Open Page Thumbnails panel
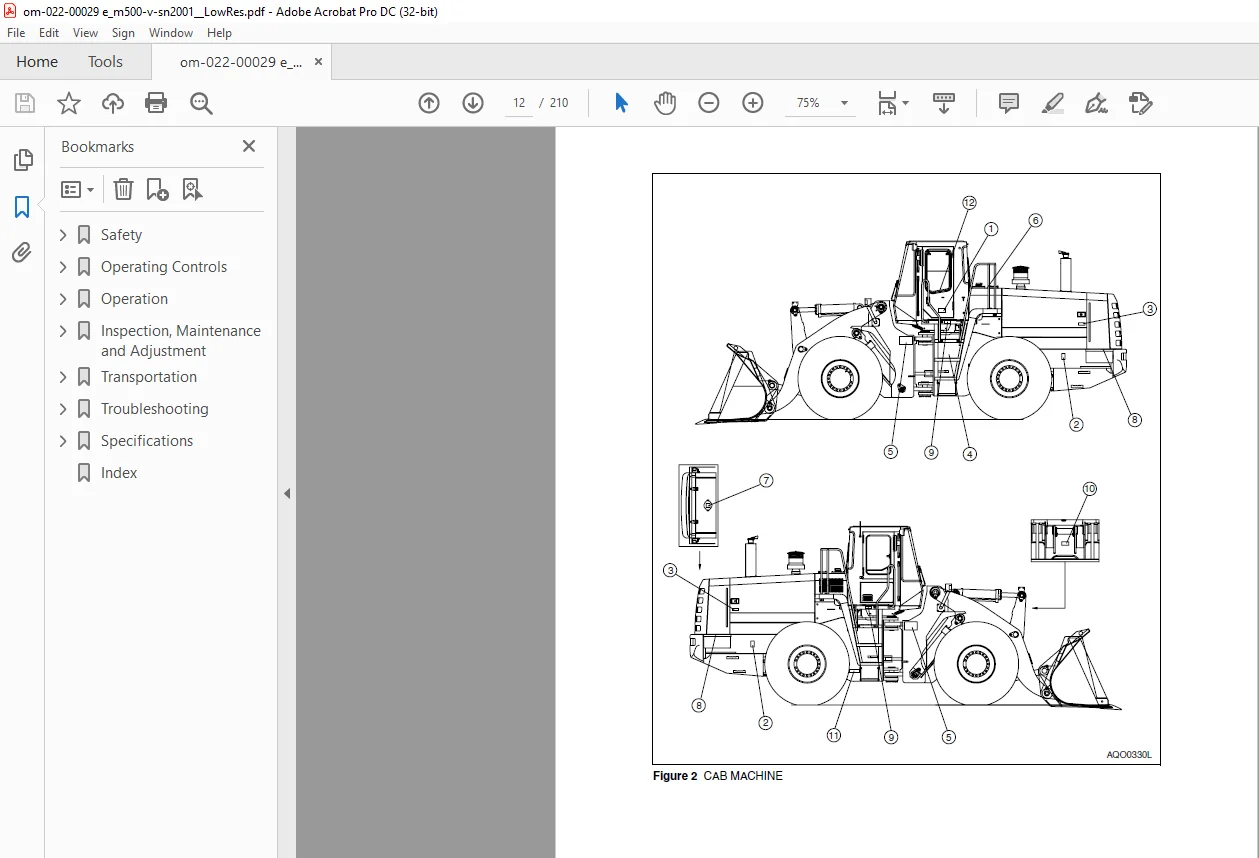Screen dimensions: 1259x858 (22, 160)
